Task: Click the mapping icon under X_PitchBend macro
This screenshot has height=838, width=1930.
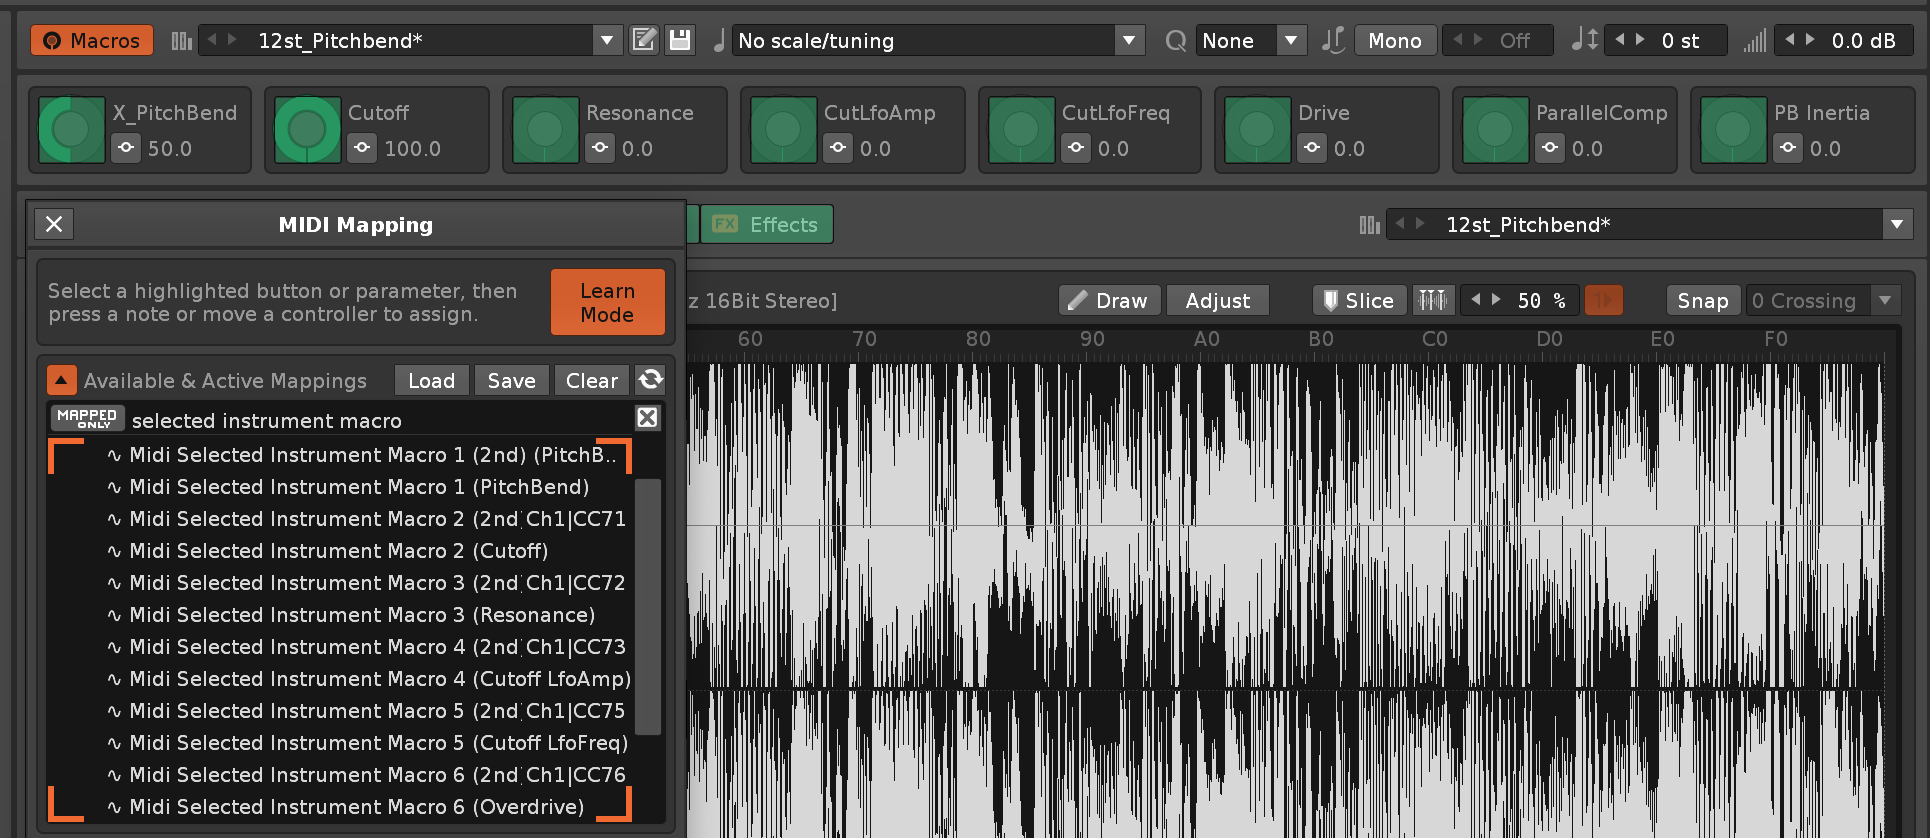Action: pos(126,148)
